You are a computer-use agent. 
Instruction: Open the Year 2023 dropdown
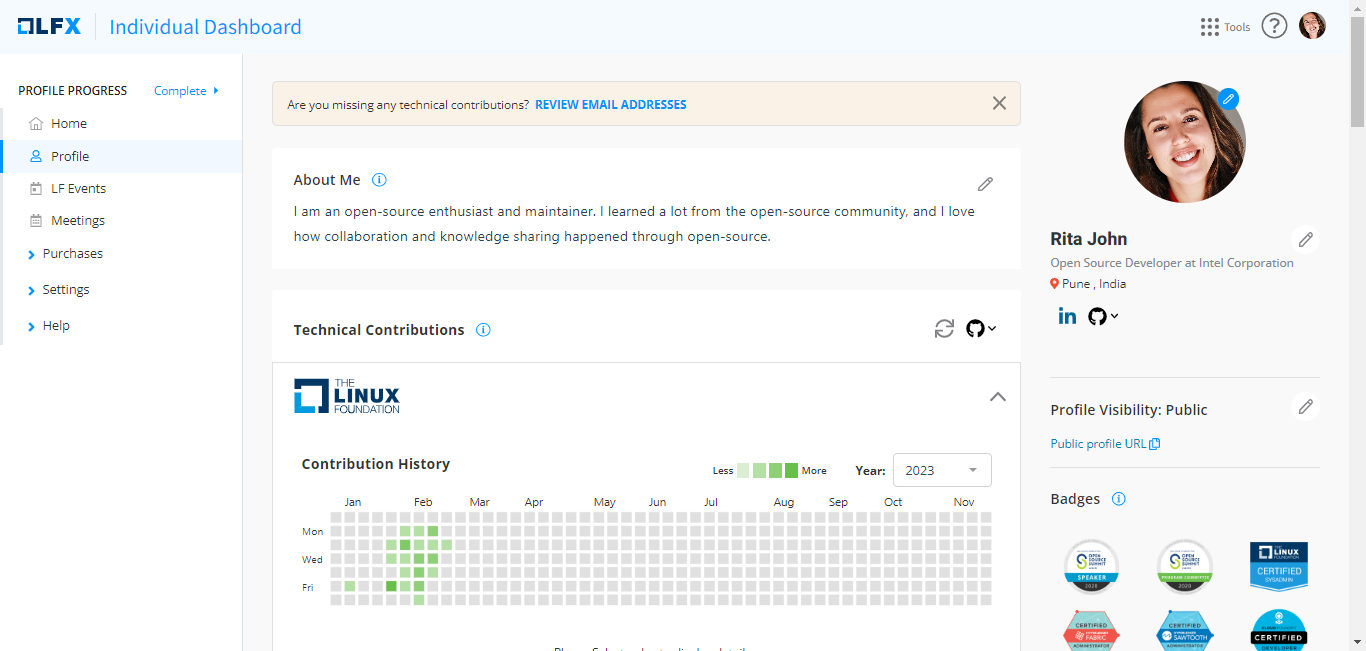click(x=941, y=470)
